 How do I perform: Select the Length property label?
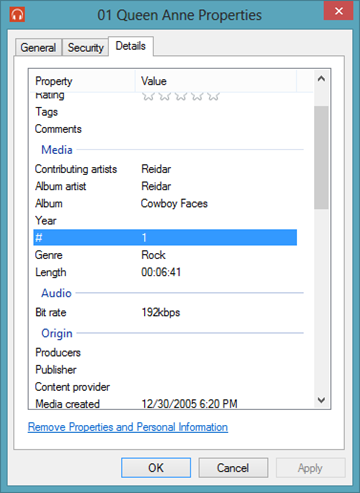pyautogui.click(x=51, y=272)
